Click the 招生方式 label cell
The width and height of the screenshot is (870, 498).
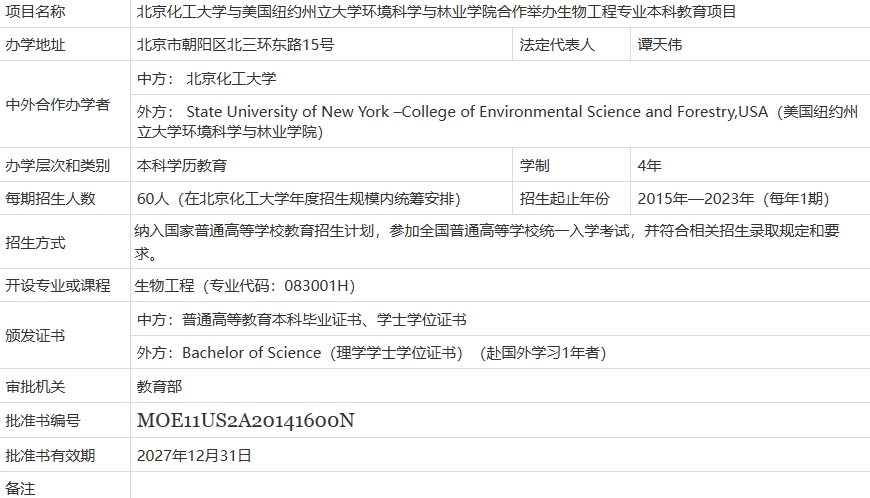tap(36, 242)
